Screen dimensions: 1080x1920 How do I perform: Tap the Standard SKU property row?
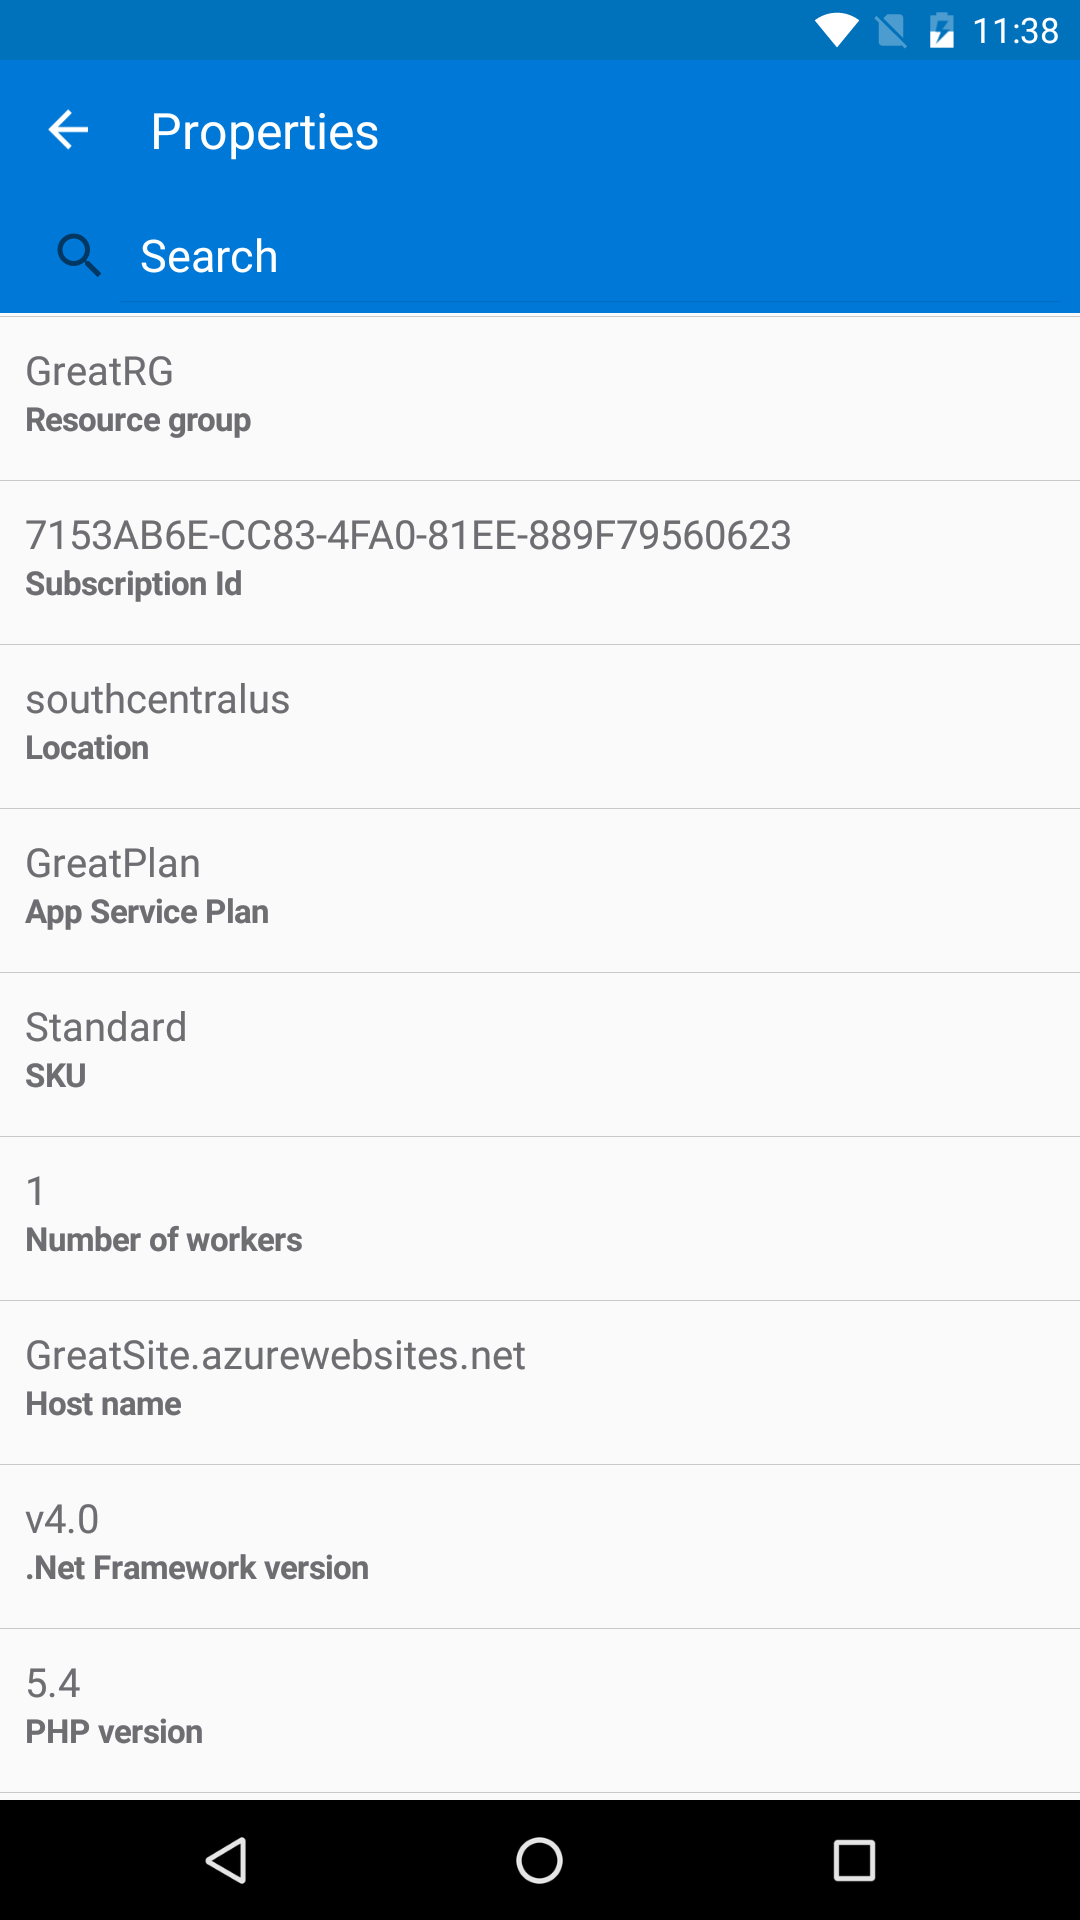tap(540, 1053)
